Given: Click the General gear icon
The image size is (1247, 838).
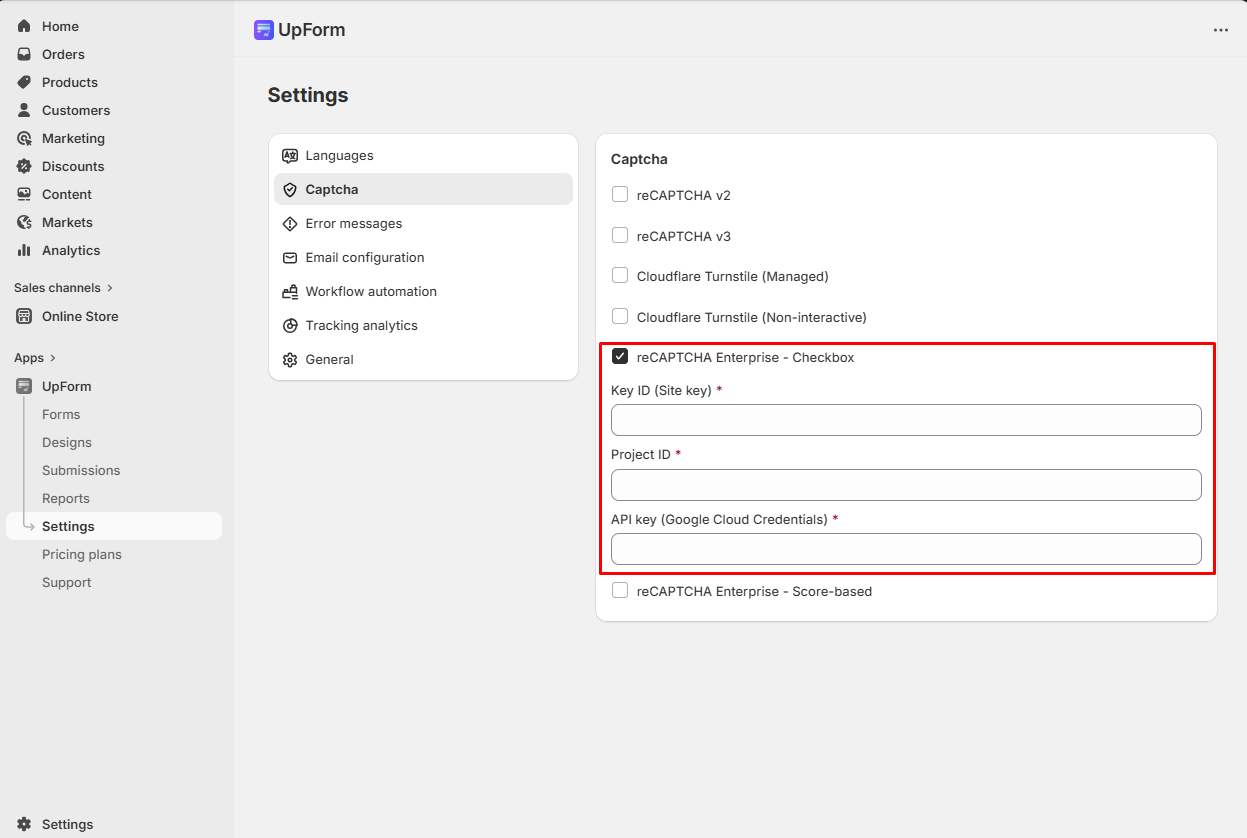Looking at the screenshot, I should [290, 360].
